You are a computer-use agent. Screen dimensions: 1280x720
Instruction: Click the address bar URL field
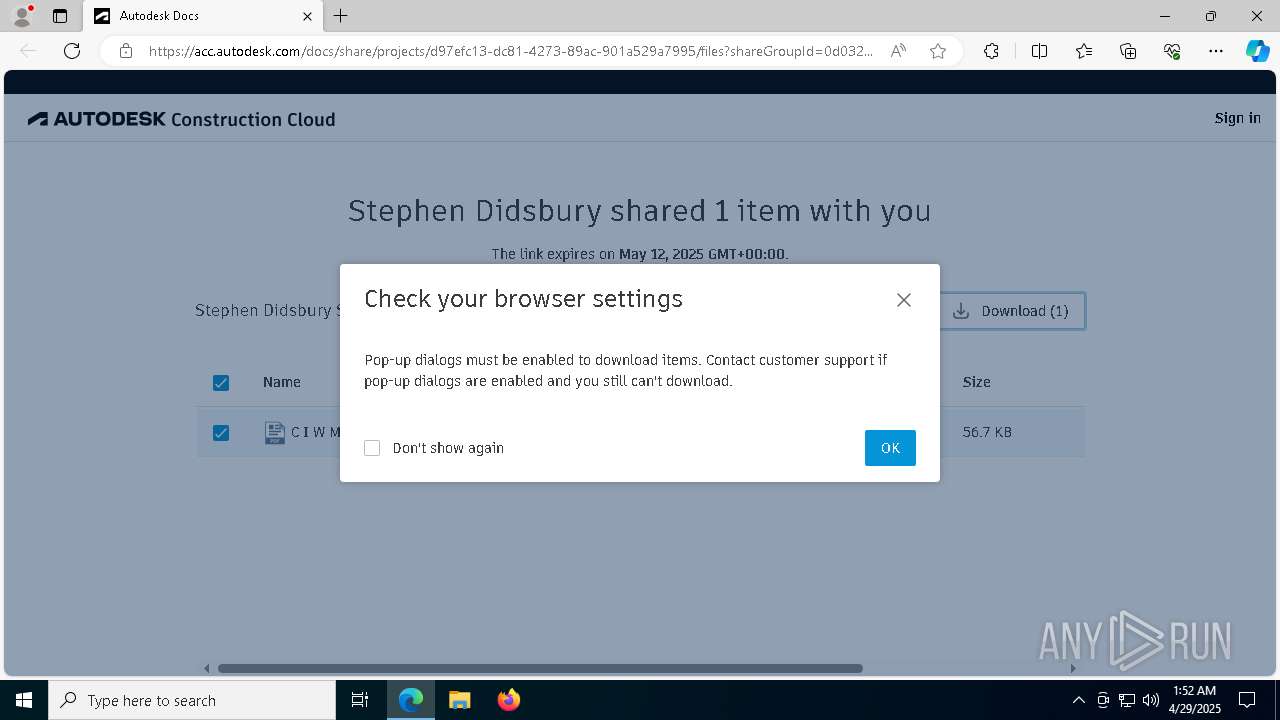point(510,51)
